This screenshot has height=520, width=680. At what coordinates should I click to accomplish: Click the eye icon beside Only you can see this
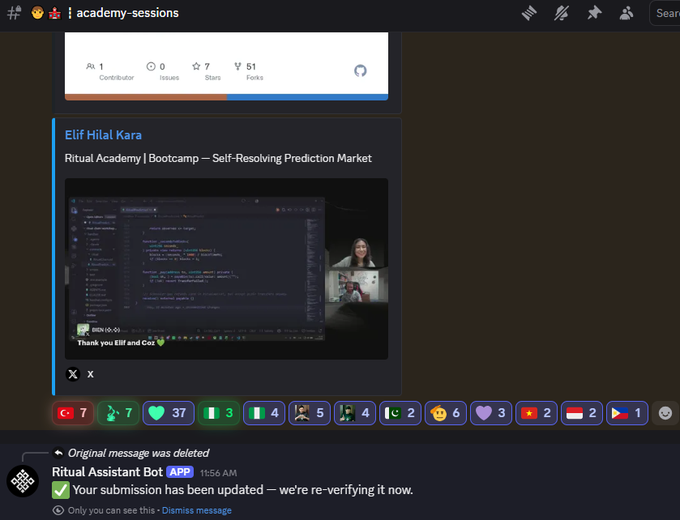(58, 510)
